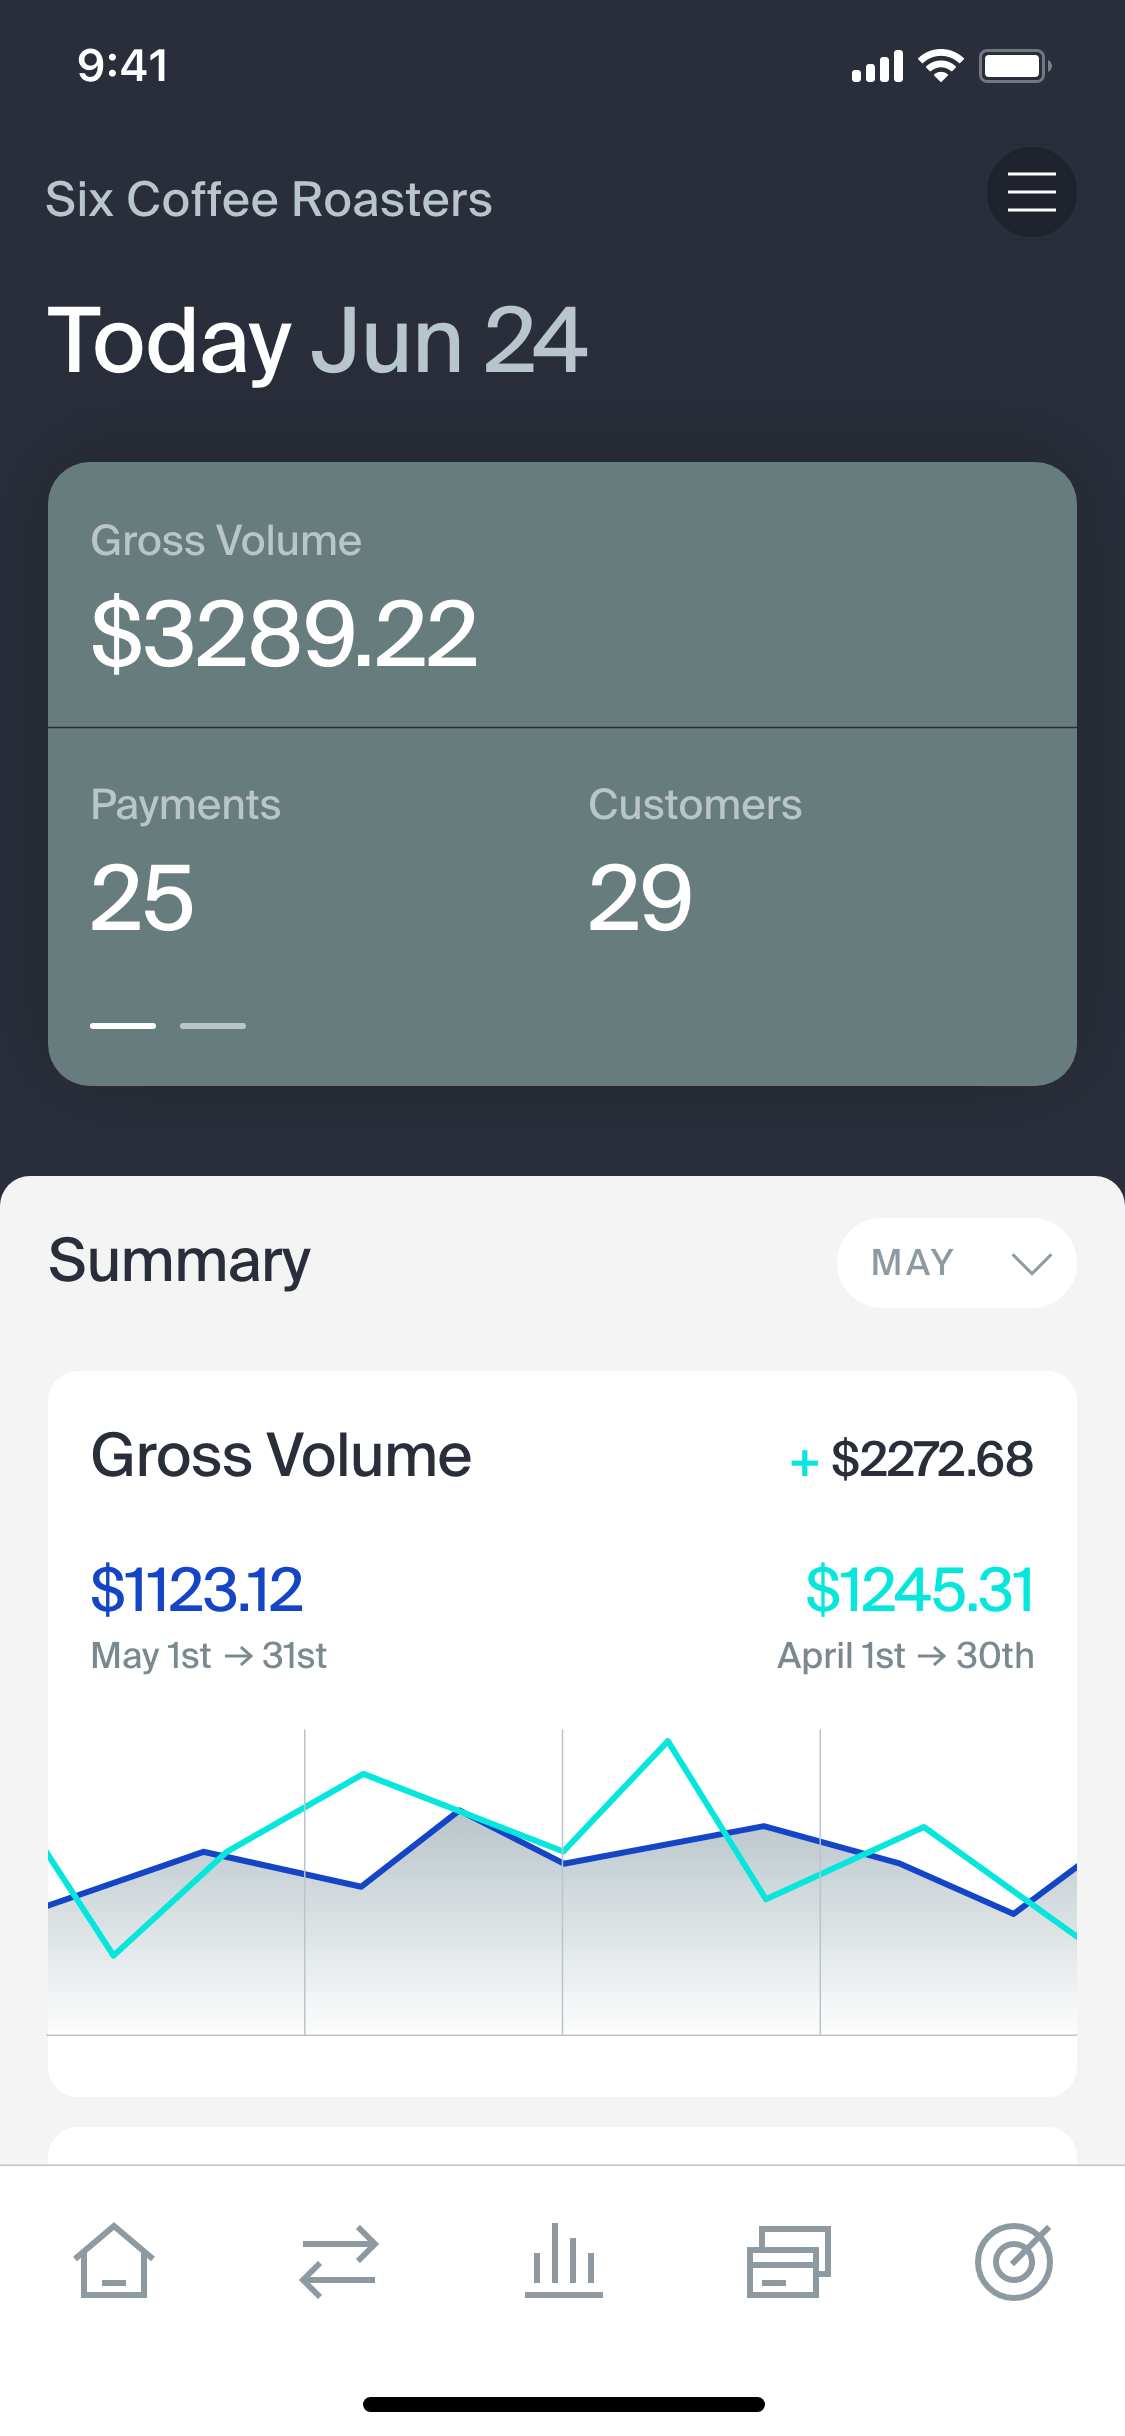This screenshot has width=1125, height=2436.
Task: Tap the Six Coffee Roasters account name
Action: tap(269, 199)
